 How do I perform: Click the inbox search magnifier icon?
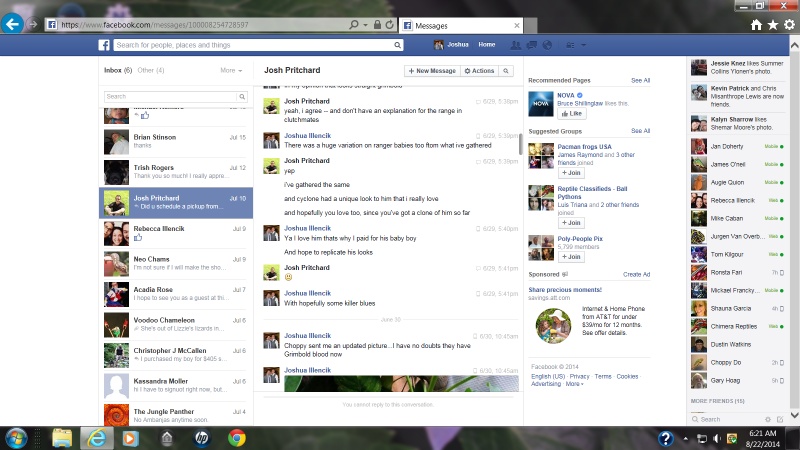click(242, 96)
